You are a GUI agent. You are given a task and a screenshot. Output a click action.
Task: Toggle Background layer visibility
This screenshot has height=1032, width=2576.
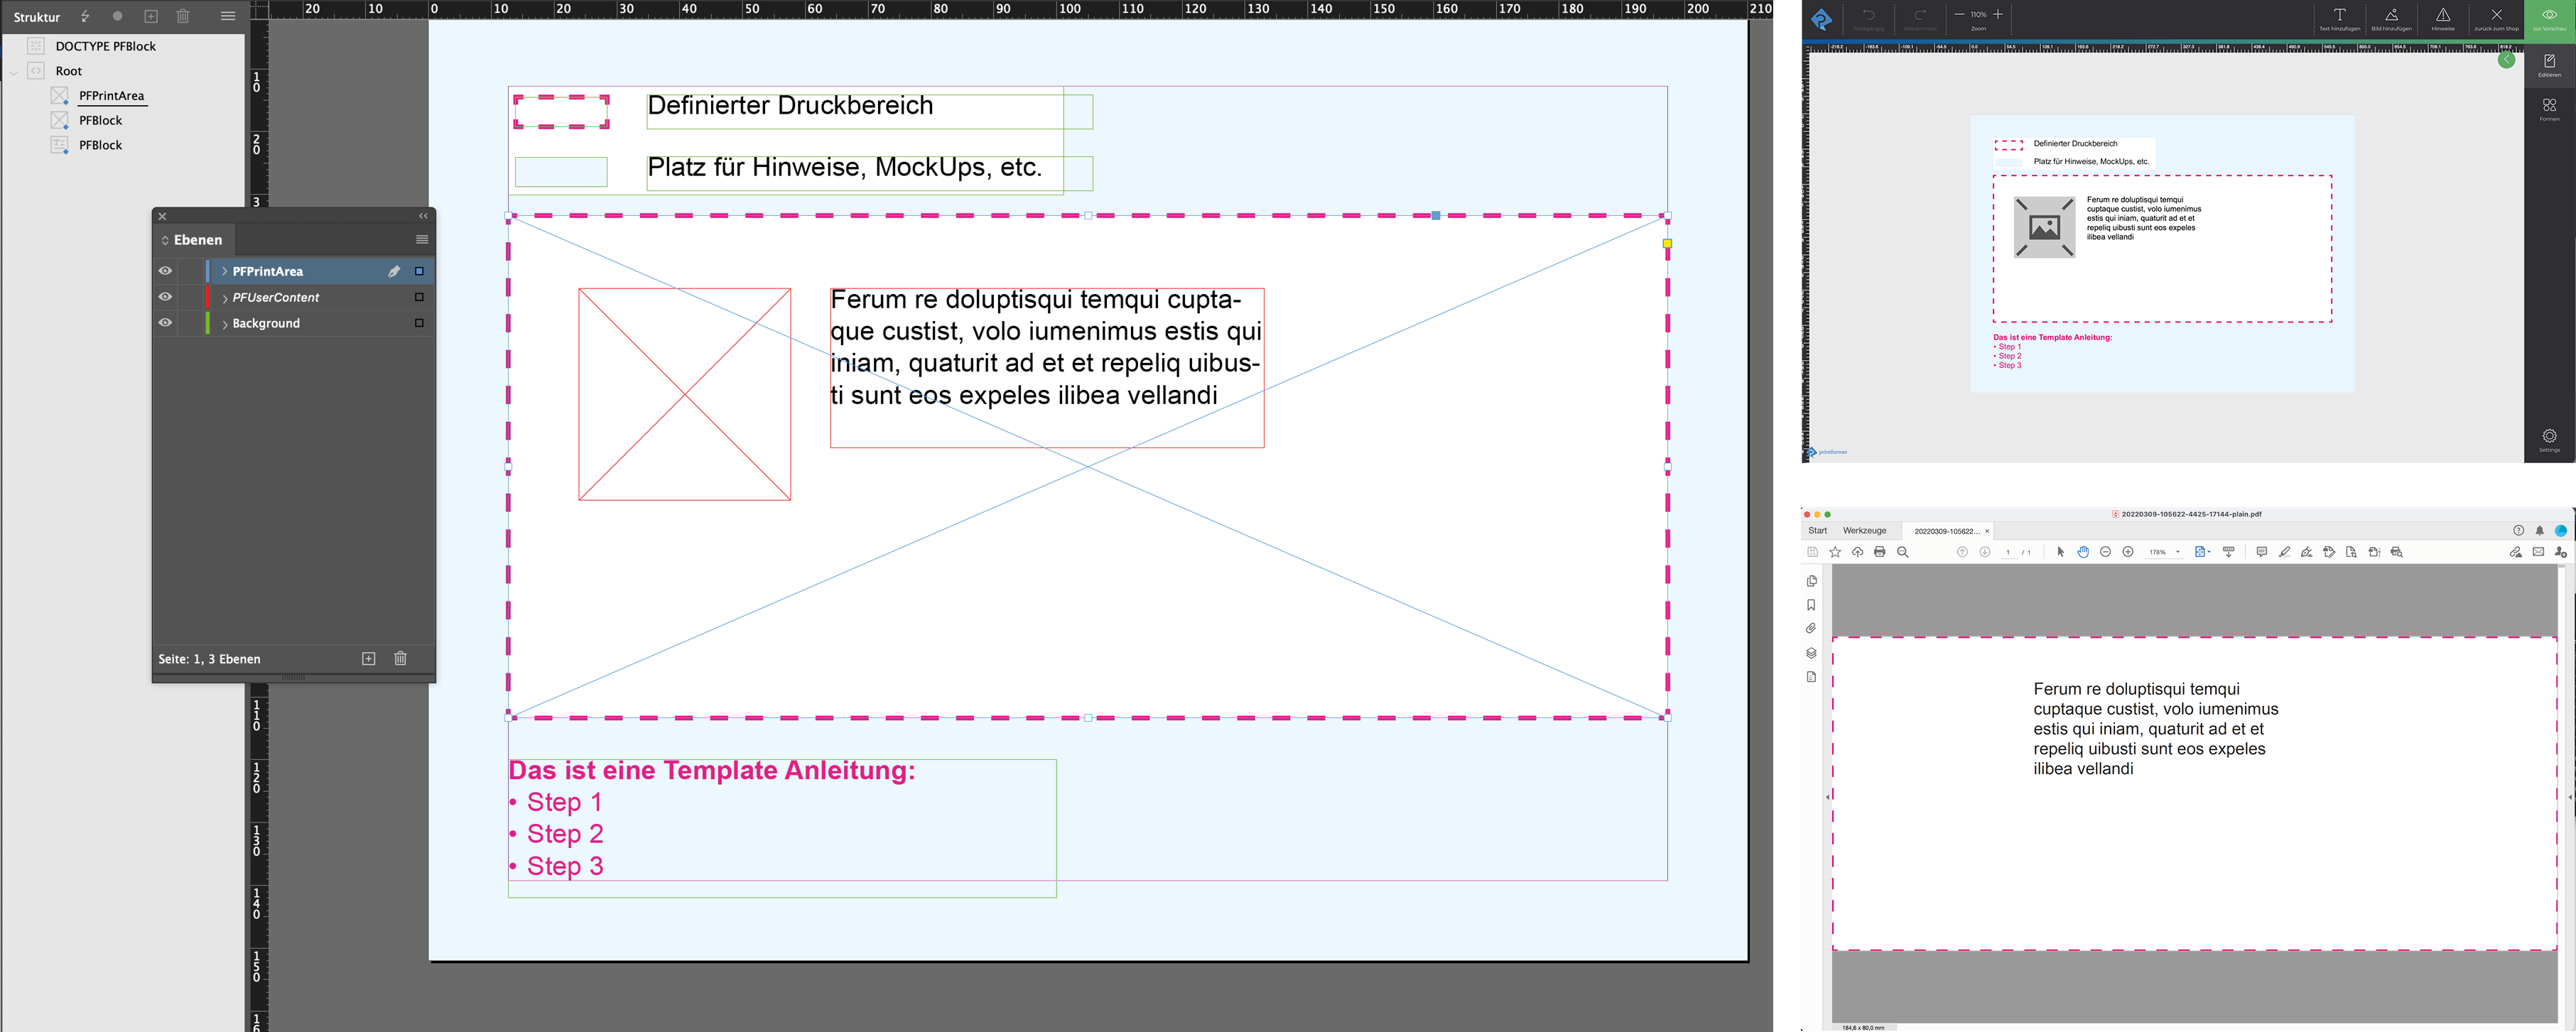(x=165, y=323)
